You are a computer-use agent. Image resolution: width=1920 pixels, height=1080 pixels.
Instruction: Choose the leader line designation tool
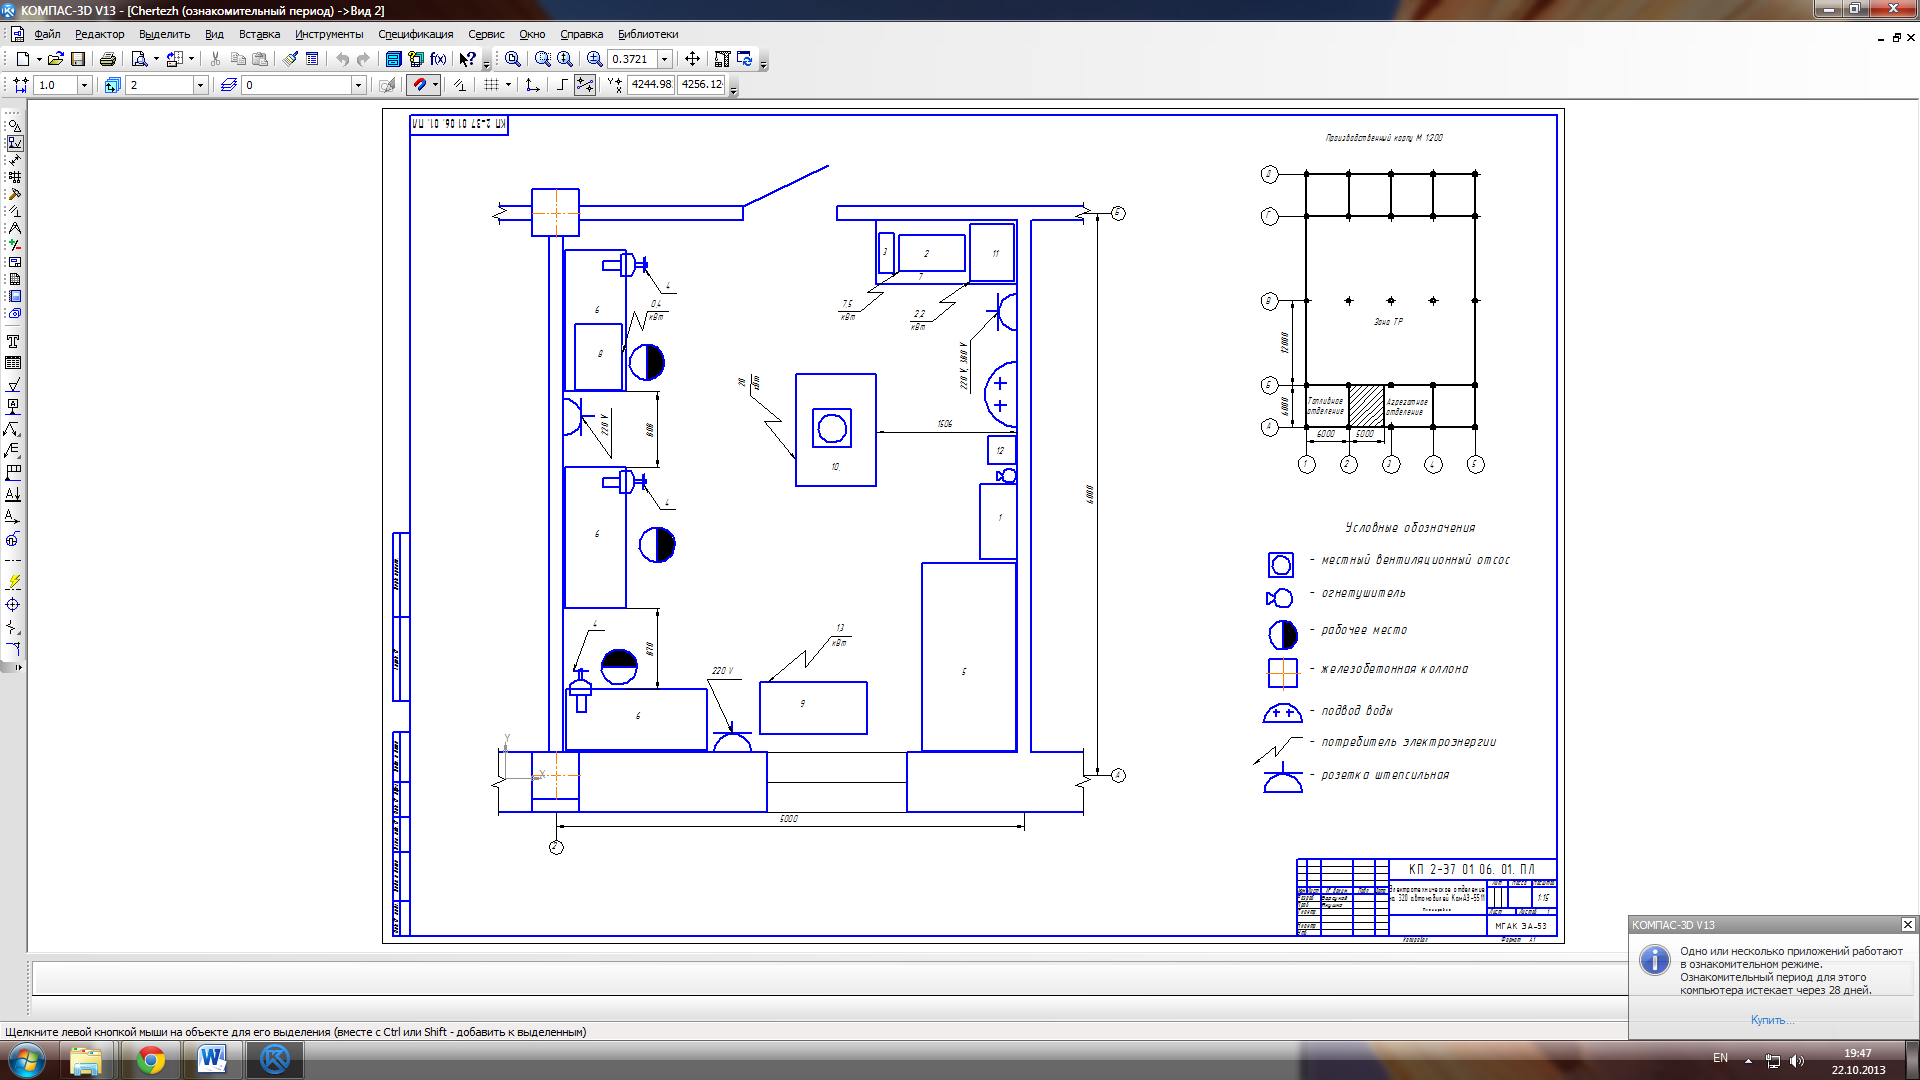[13, 429]
